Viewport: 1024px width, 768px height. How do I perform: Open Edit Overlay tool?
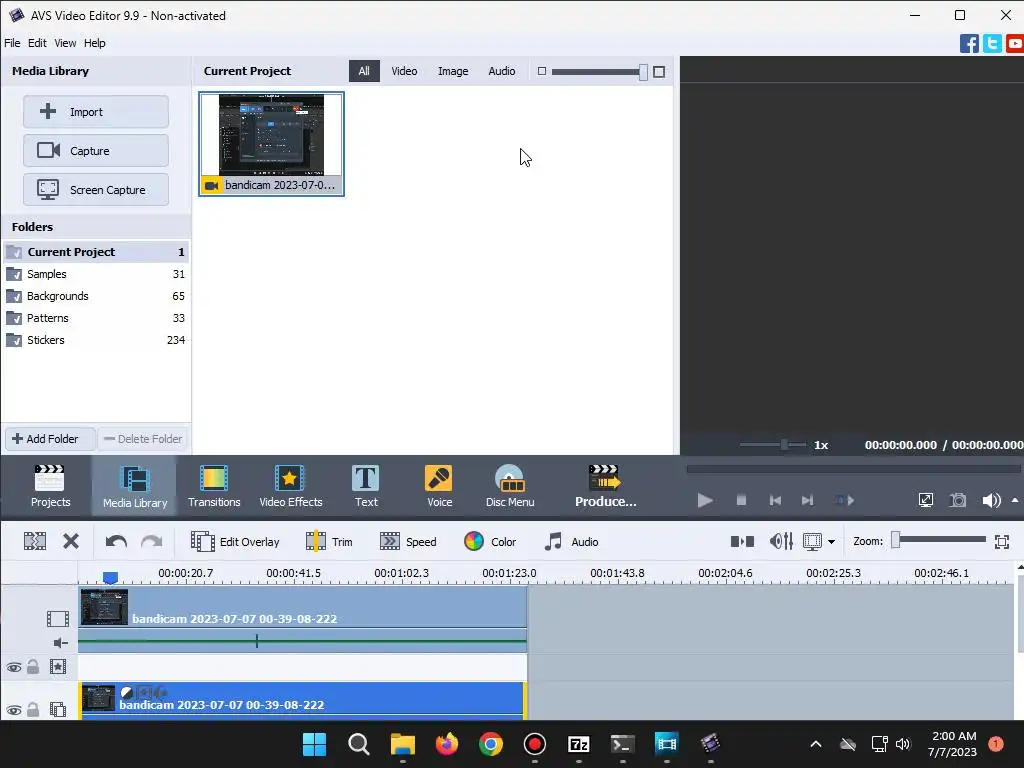pos(235,541)
